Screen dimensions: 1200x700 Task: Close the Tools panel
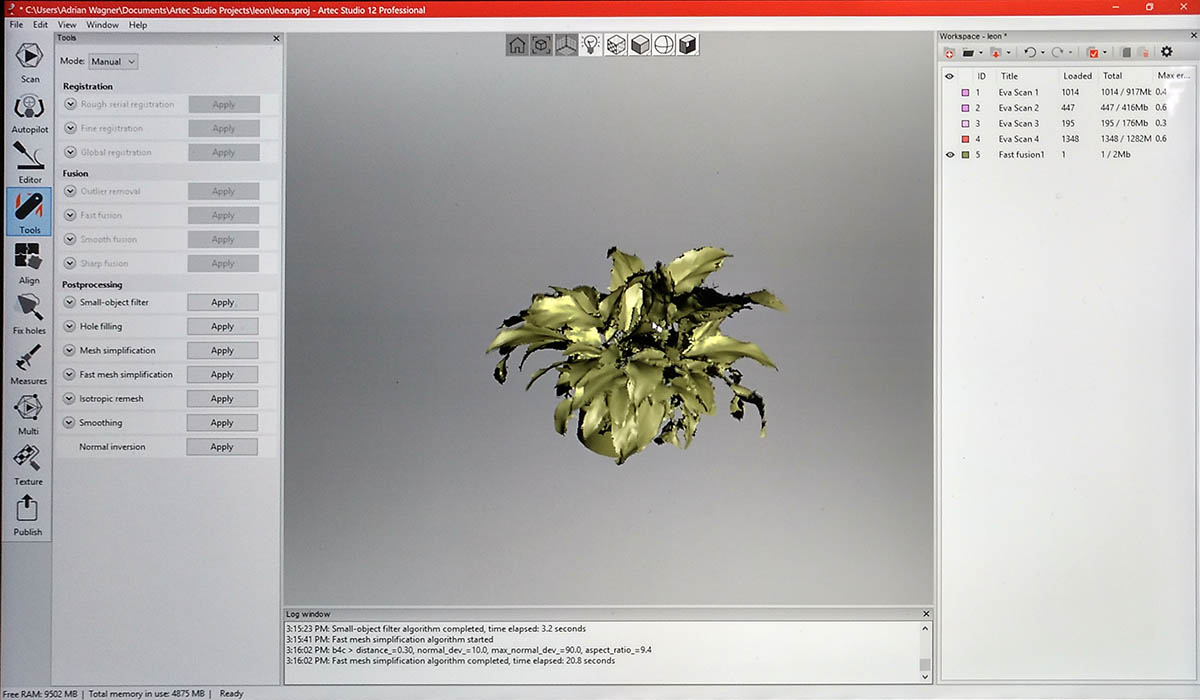tap(276, 38)
